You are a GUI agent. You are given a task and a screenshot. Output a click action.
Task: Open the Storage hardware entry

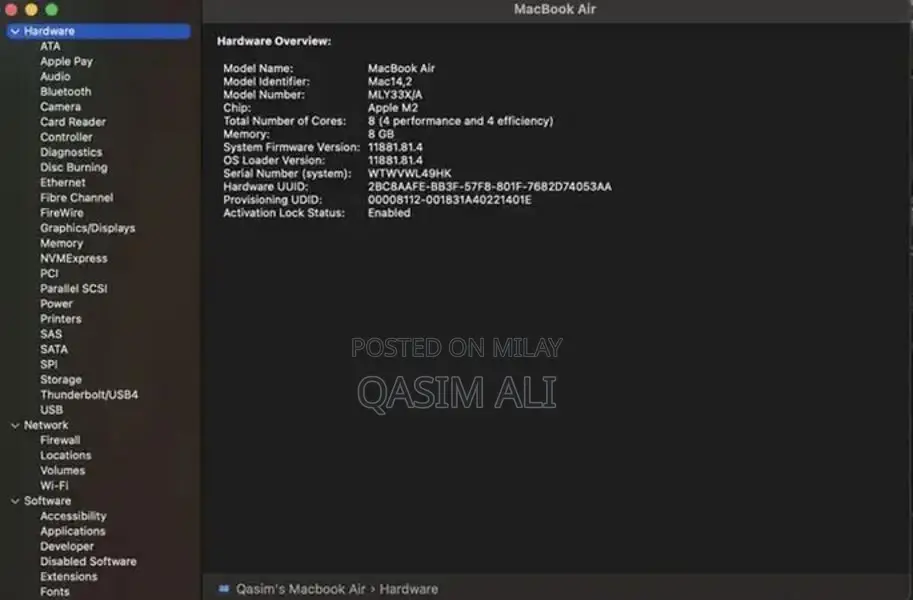pyautogui.click(x=61, y=380)
